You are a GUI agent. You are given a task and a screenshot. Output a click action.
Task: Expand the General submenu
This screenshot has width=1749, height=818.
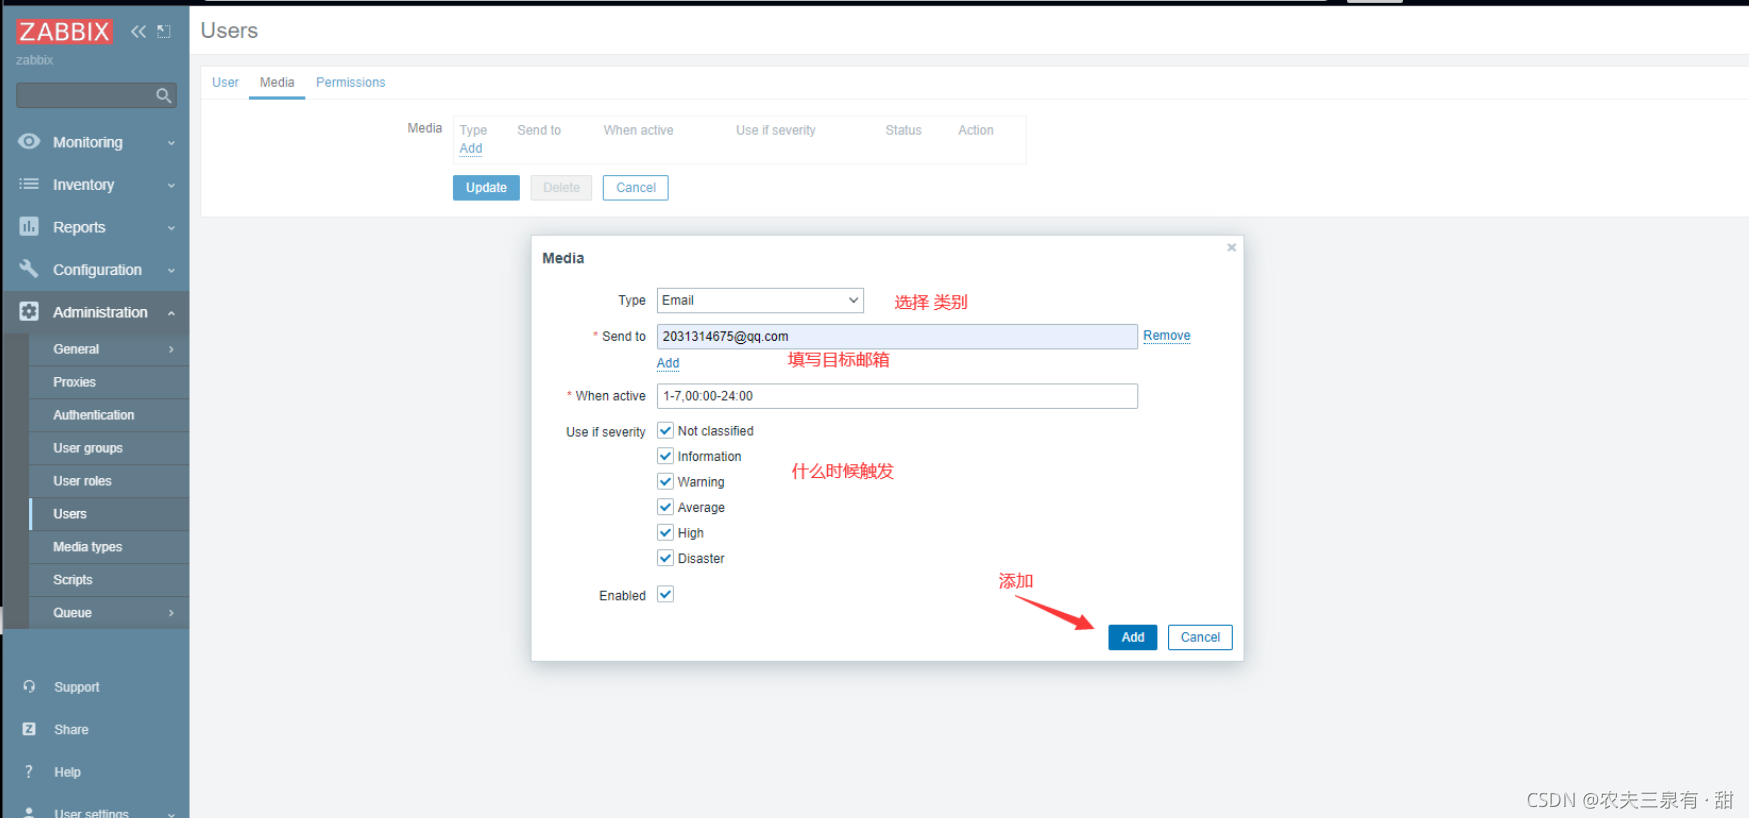tap(171, 349)
